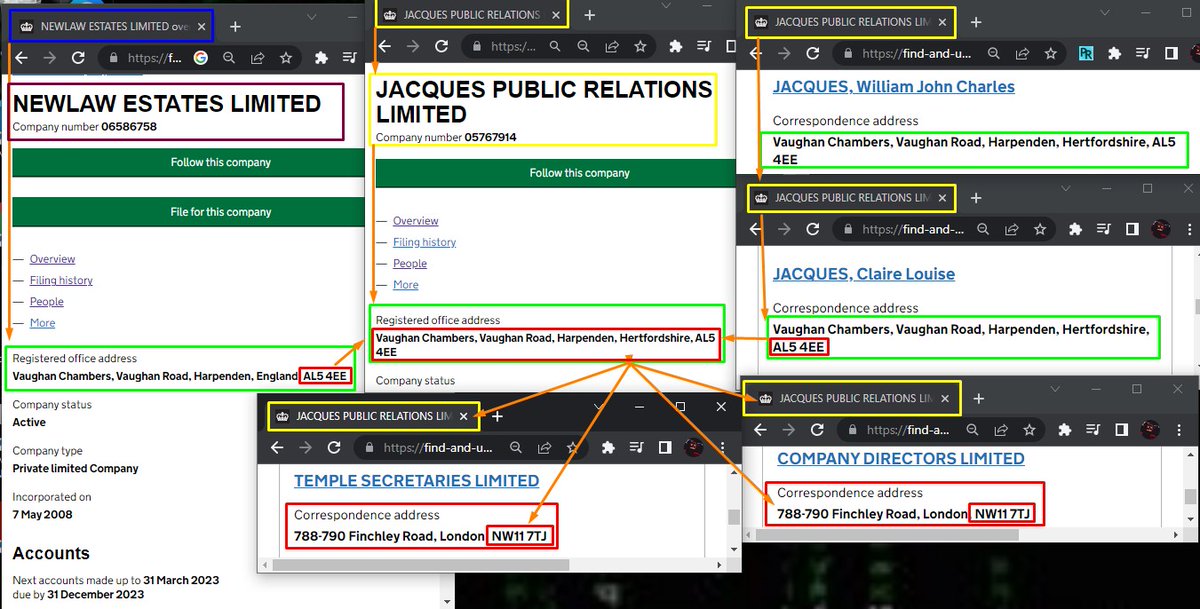Image resolution: width=1200 pixels, height=609 pixels.
Task: Select the browser tab of the William Jacques window
Action: [851, 22]
